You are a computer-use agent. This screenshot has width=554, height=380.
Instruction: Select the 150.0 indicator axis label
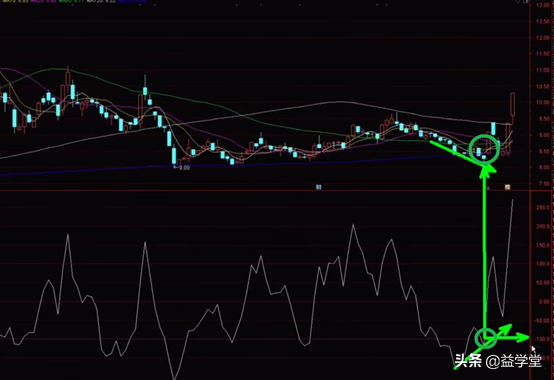[543, 245]
